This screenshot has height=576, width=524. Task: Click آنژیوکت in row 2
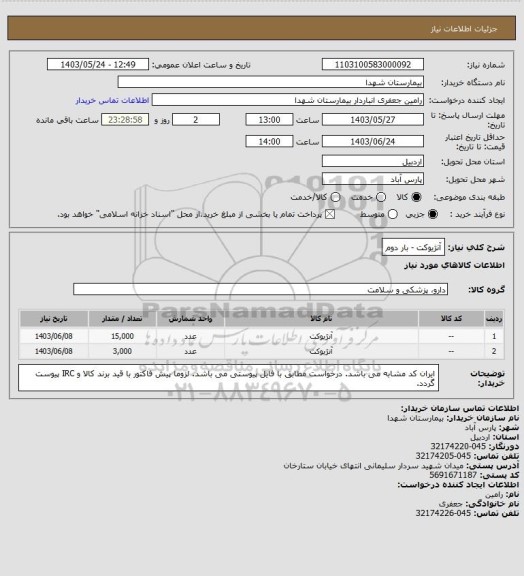(x=321, y=352)
